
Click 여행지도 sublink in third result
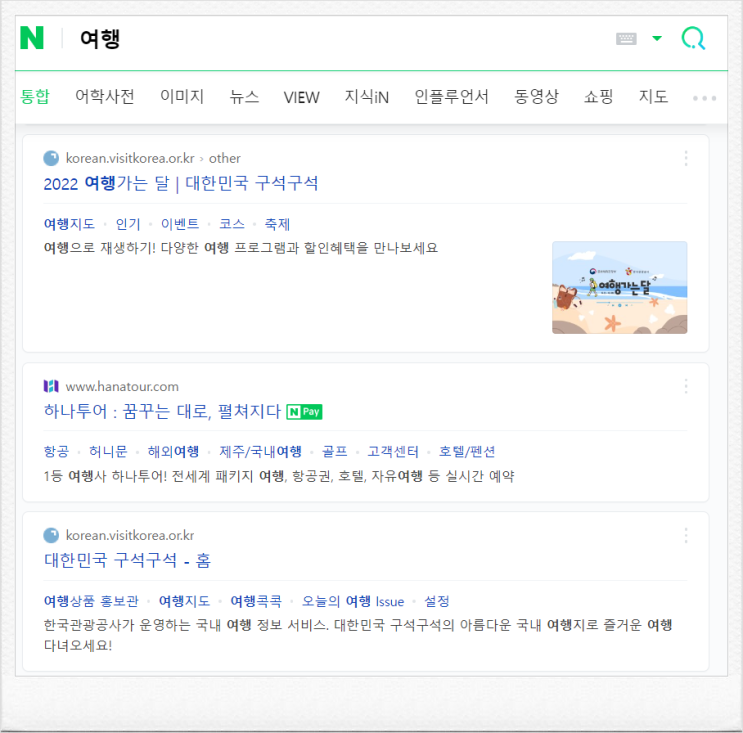184,601
